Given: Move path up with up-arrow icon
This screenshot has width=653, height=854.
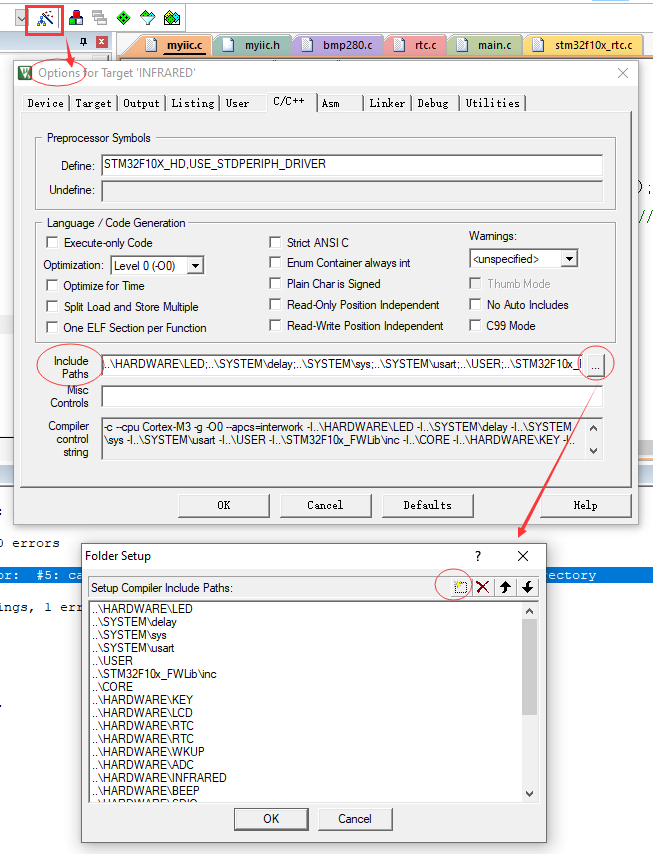Looking at the screenshot, I should point(505,587).
